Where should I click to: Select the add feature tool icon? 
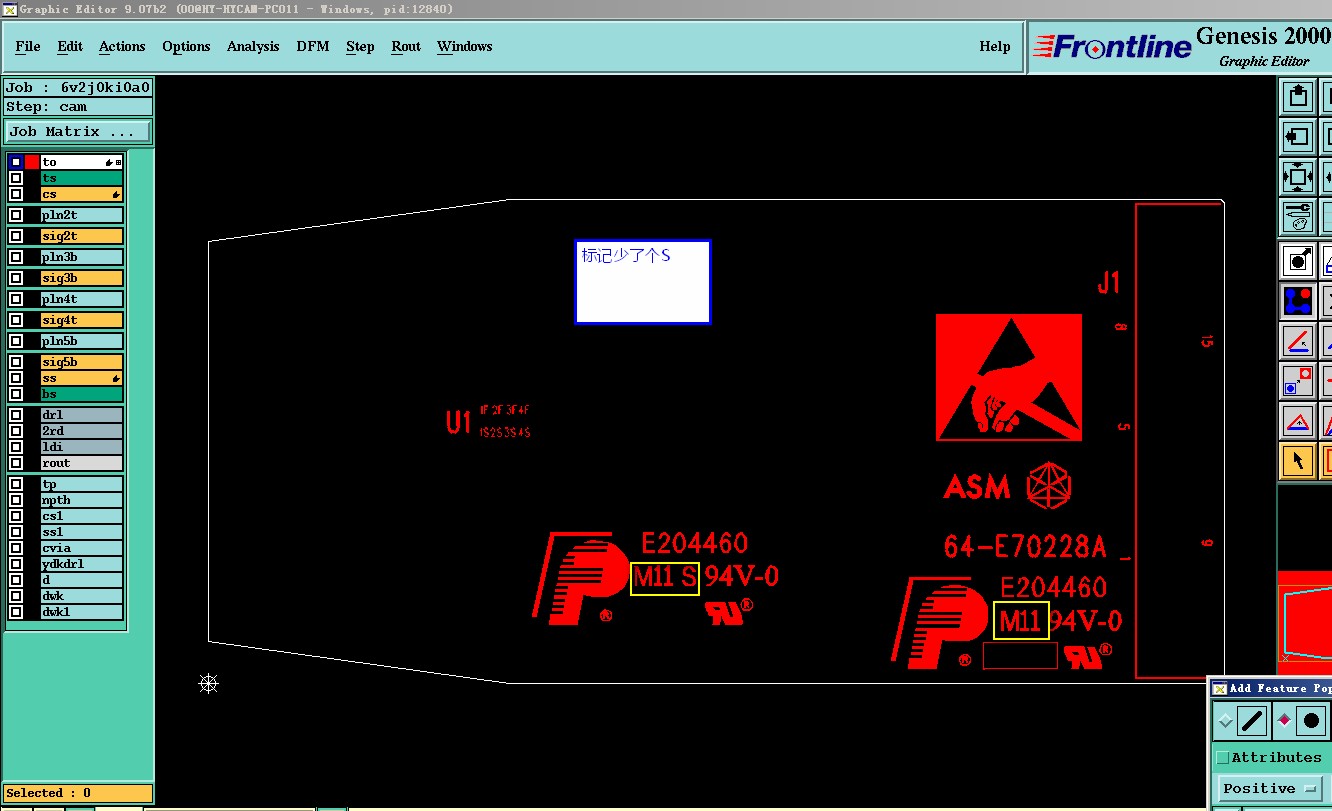pyautogui.click(x=1298, y=261)
